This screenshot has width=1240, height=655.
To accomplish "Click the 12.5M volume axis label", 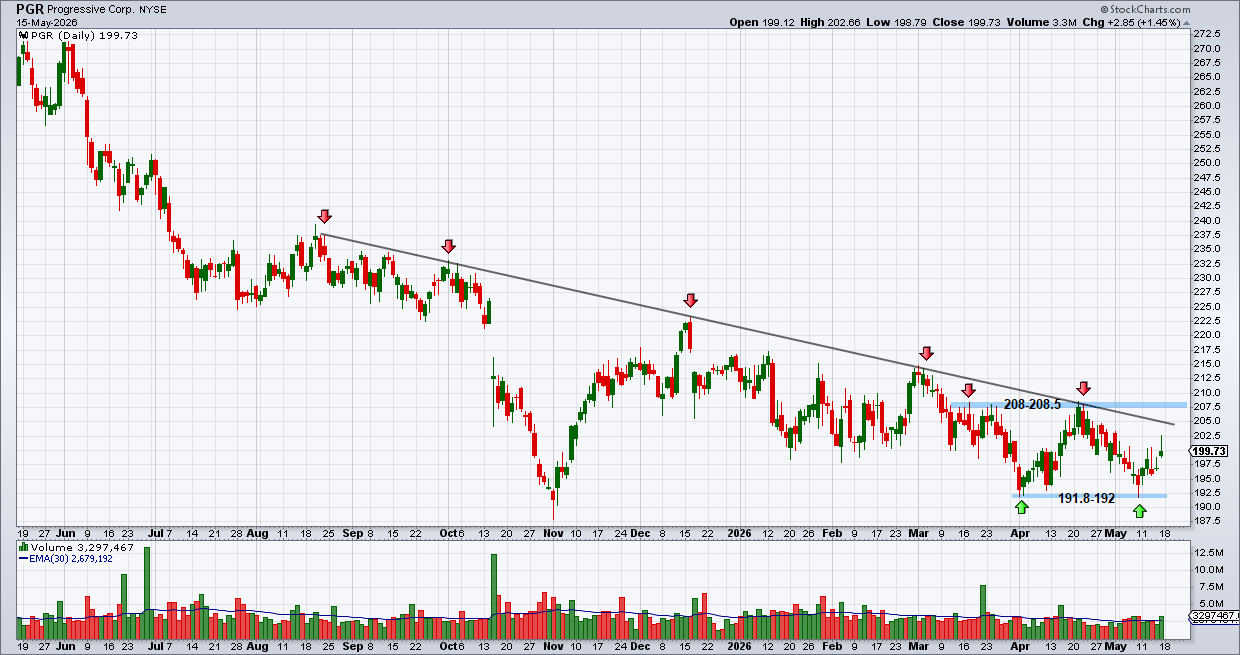I will click(1207, 552).
